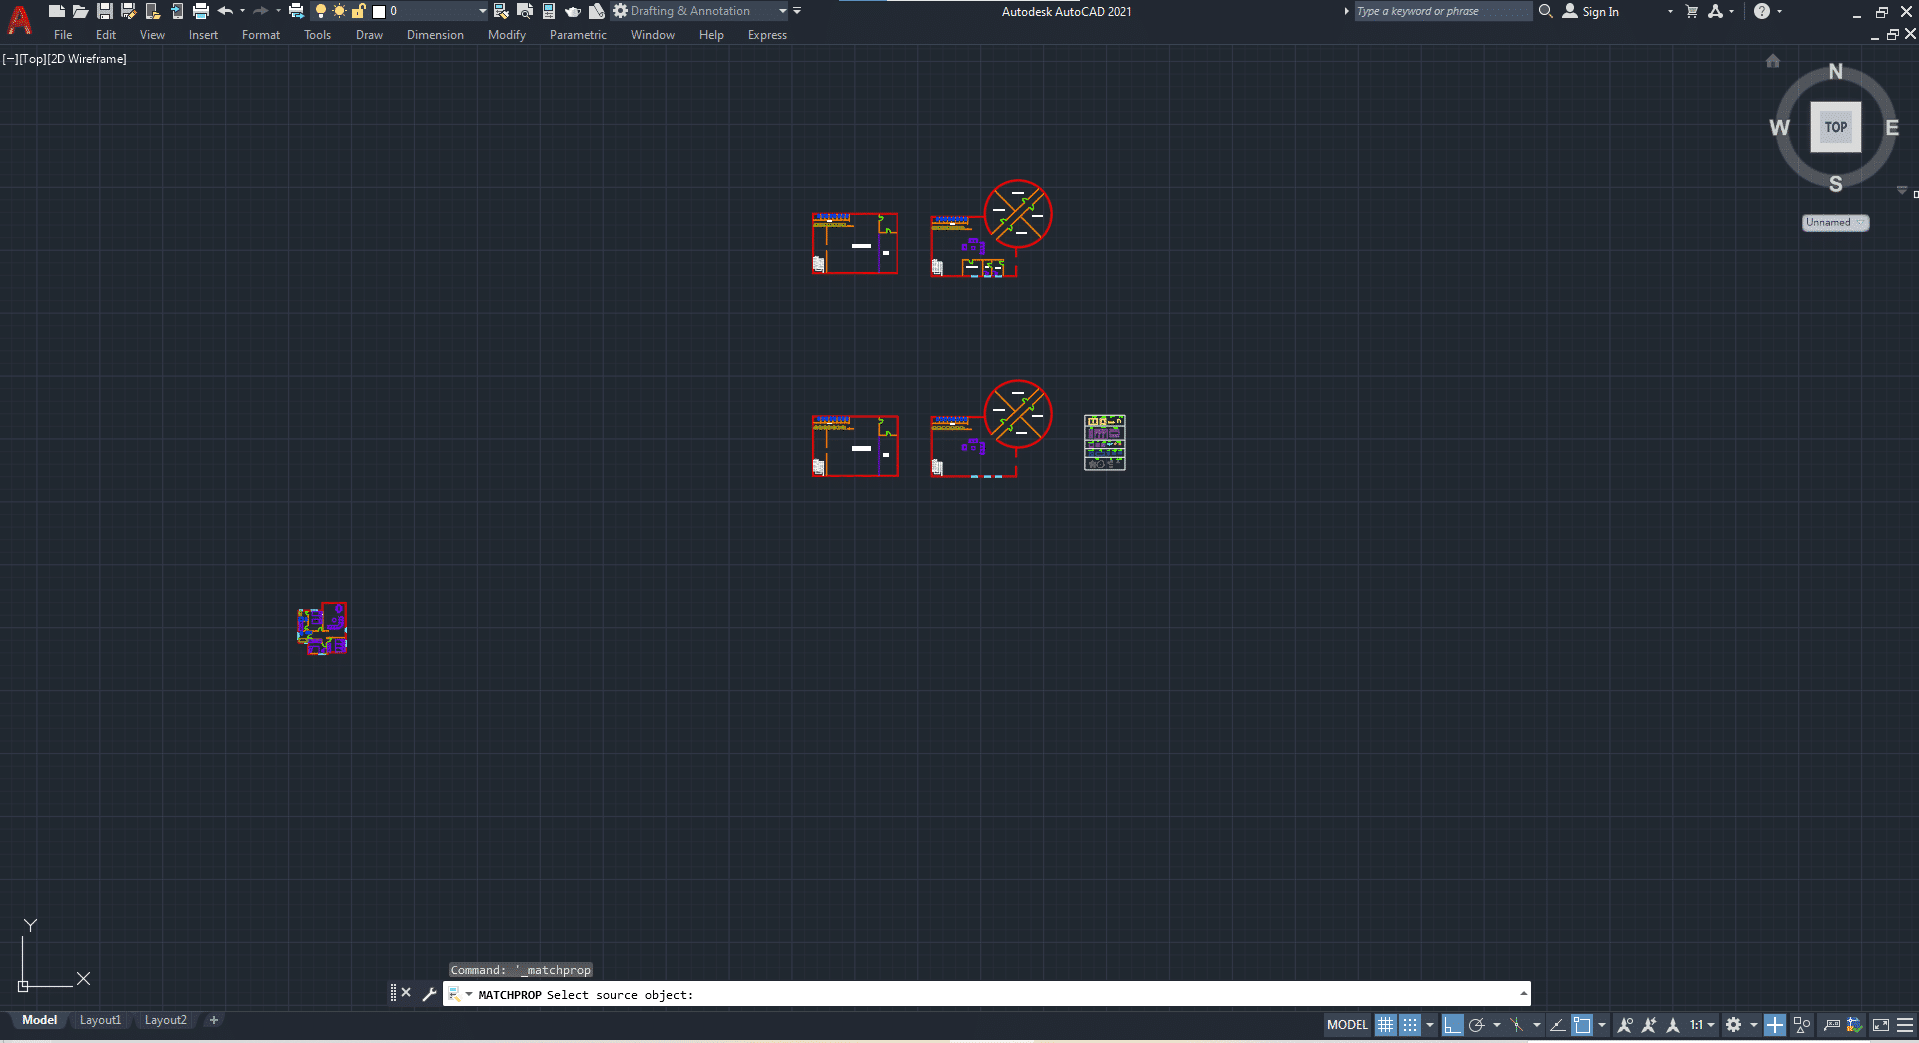The image size is (1919, 1043).
Task: Click the Save icon in quick access toolbar
Action: [104, 11]
